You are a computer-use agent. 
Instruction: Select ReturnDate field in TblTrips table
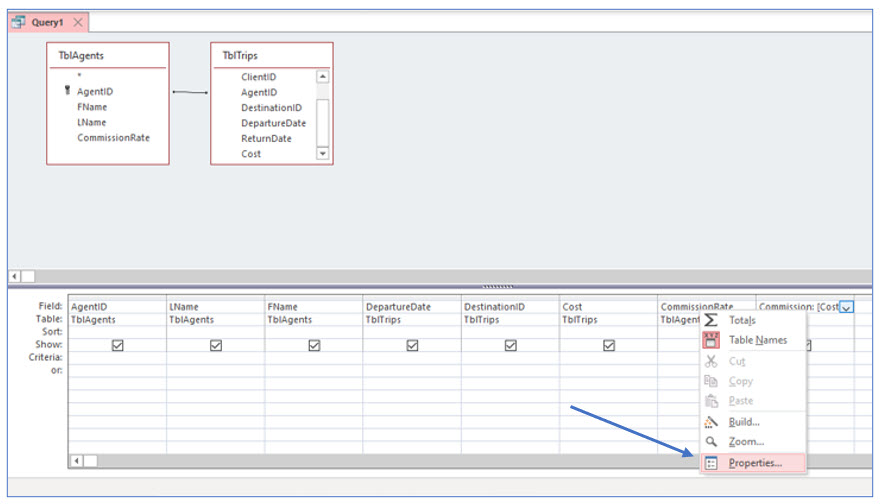coord(266,138)
